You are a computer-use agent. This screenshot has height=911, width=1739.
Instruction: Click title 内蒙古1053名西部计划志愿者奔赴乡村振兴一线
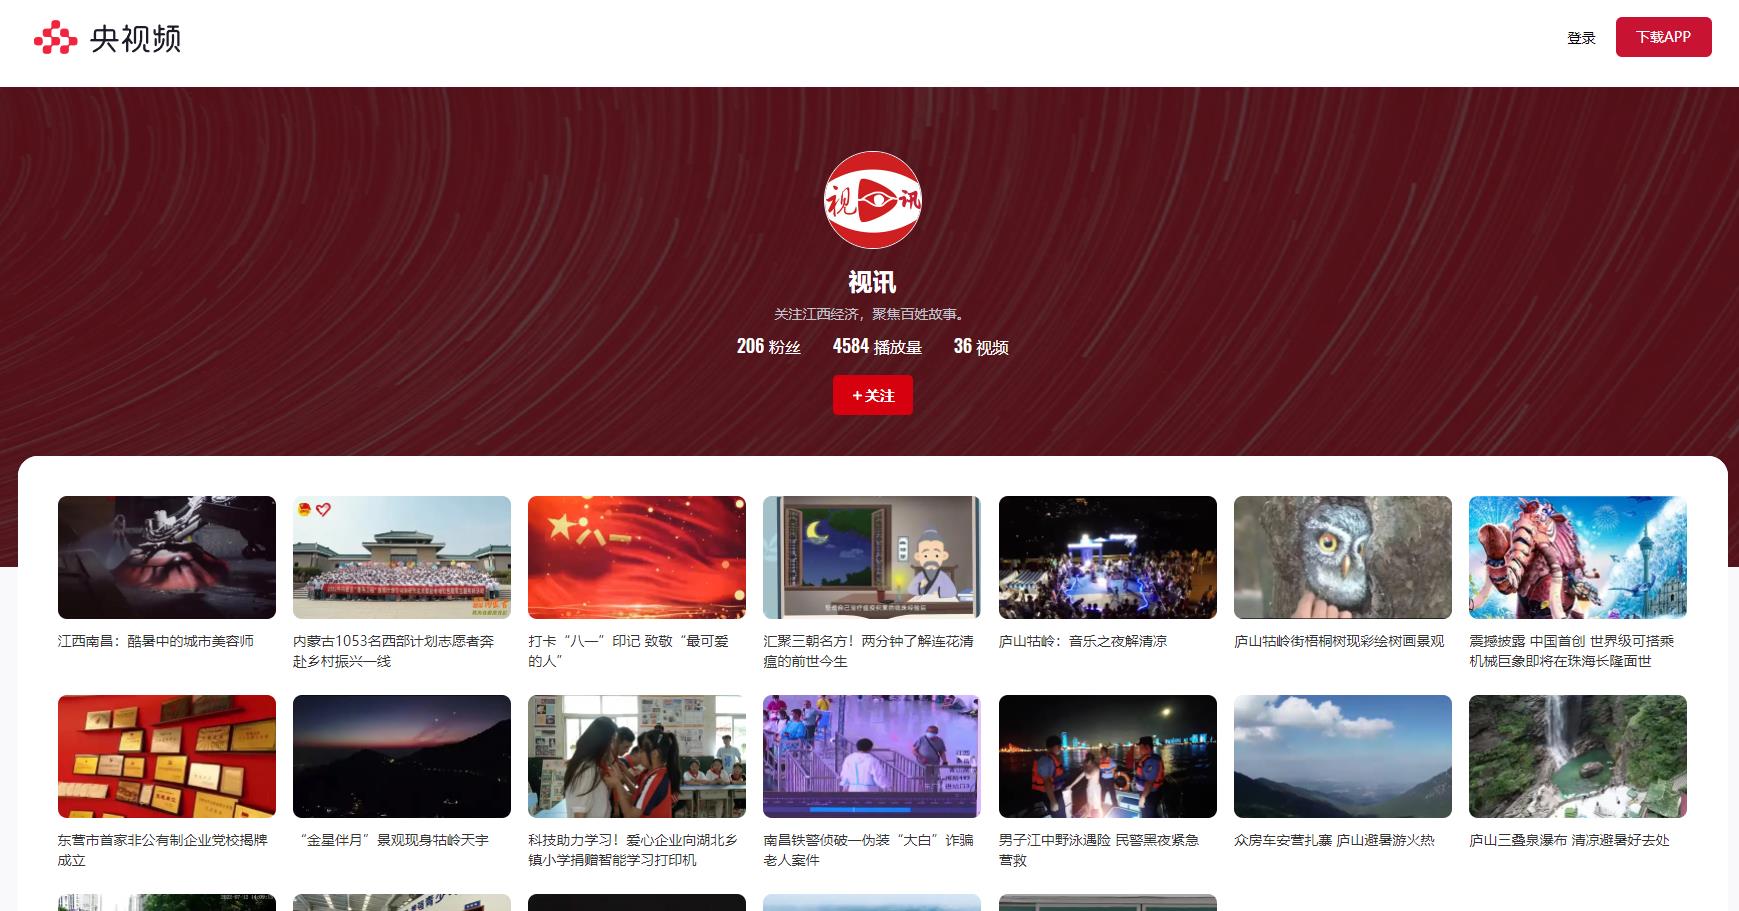tap(394, 651)
